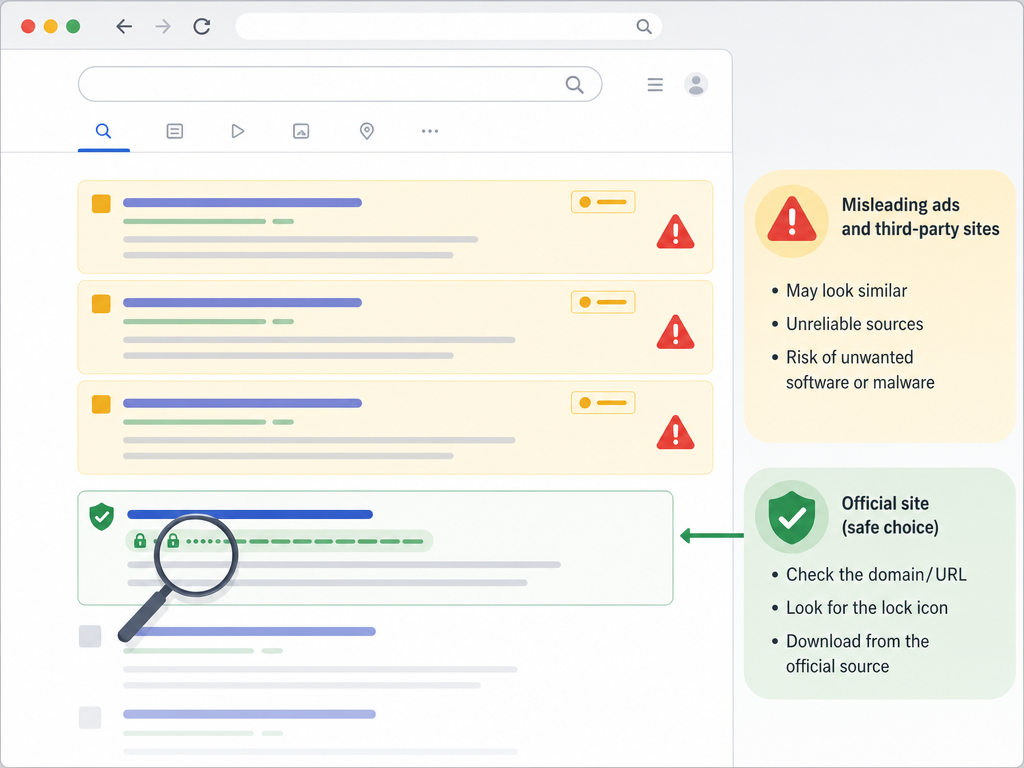Open the hamburger menu icon
Viewport: 1024px width, 768px height.
coord(655,84)
